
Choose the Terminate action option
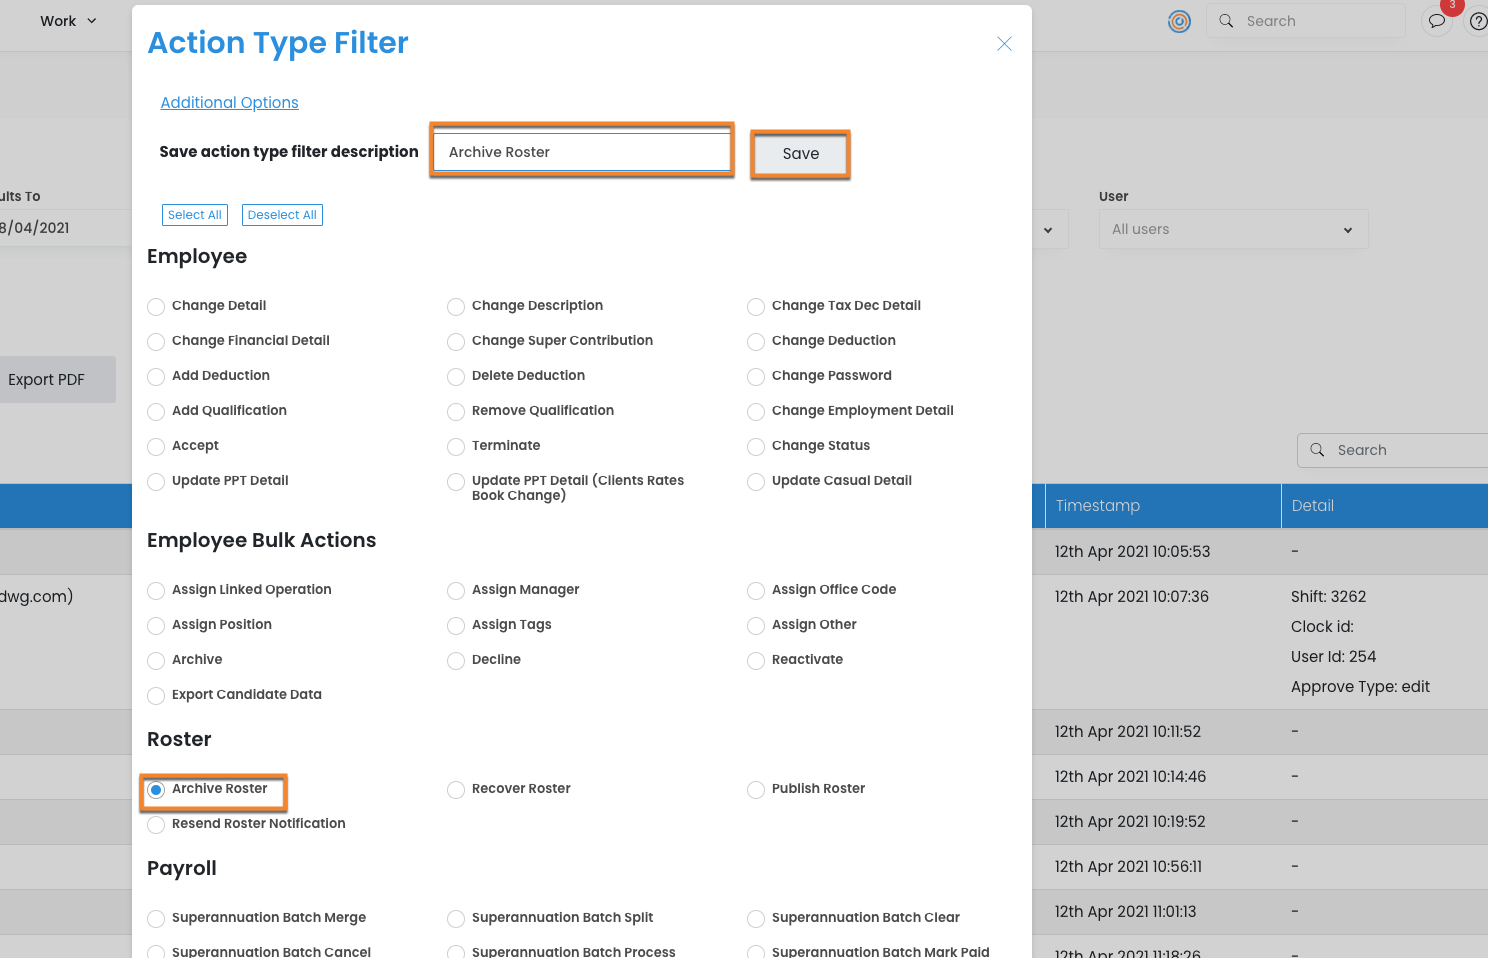(456, 447)
